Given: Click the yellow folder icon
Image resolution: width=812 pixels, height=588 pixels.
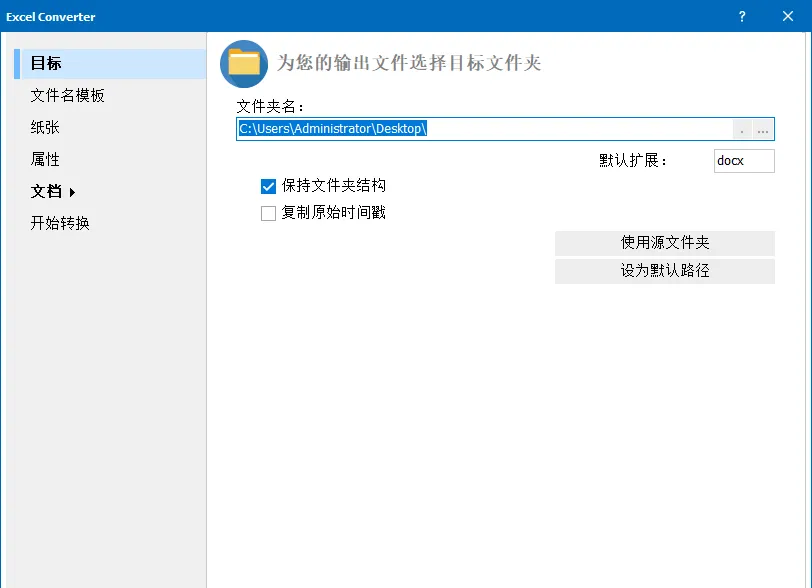Looking at the screenshot, I should tap(244, 64).
